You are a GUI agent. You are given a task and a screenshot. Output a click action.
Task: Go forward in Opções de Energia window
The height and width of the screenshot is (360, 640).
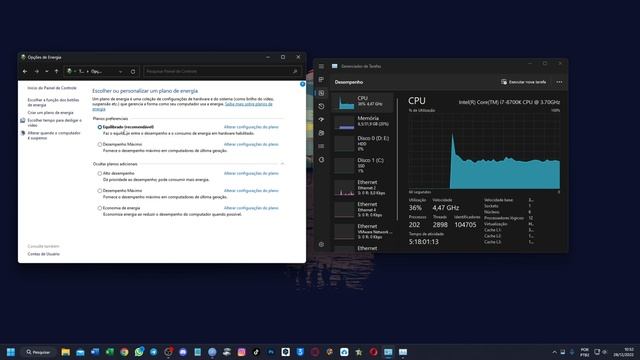click(x=37, y=71)
